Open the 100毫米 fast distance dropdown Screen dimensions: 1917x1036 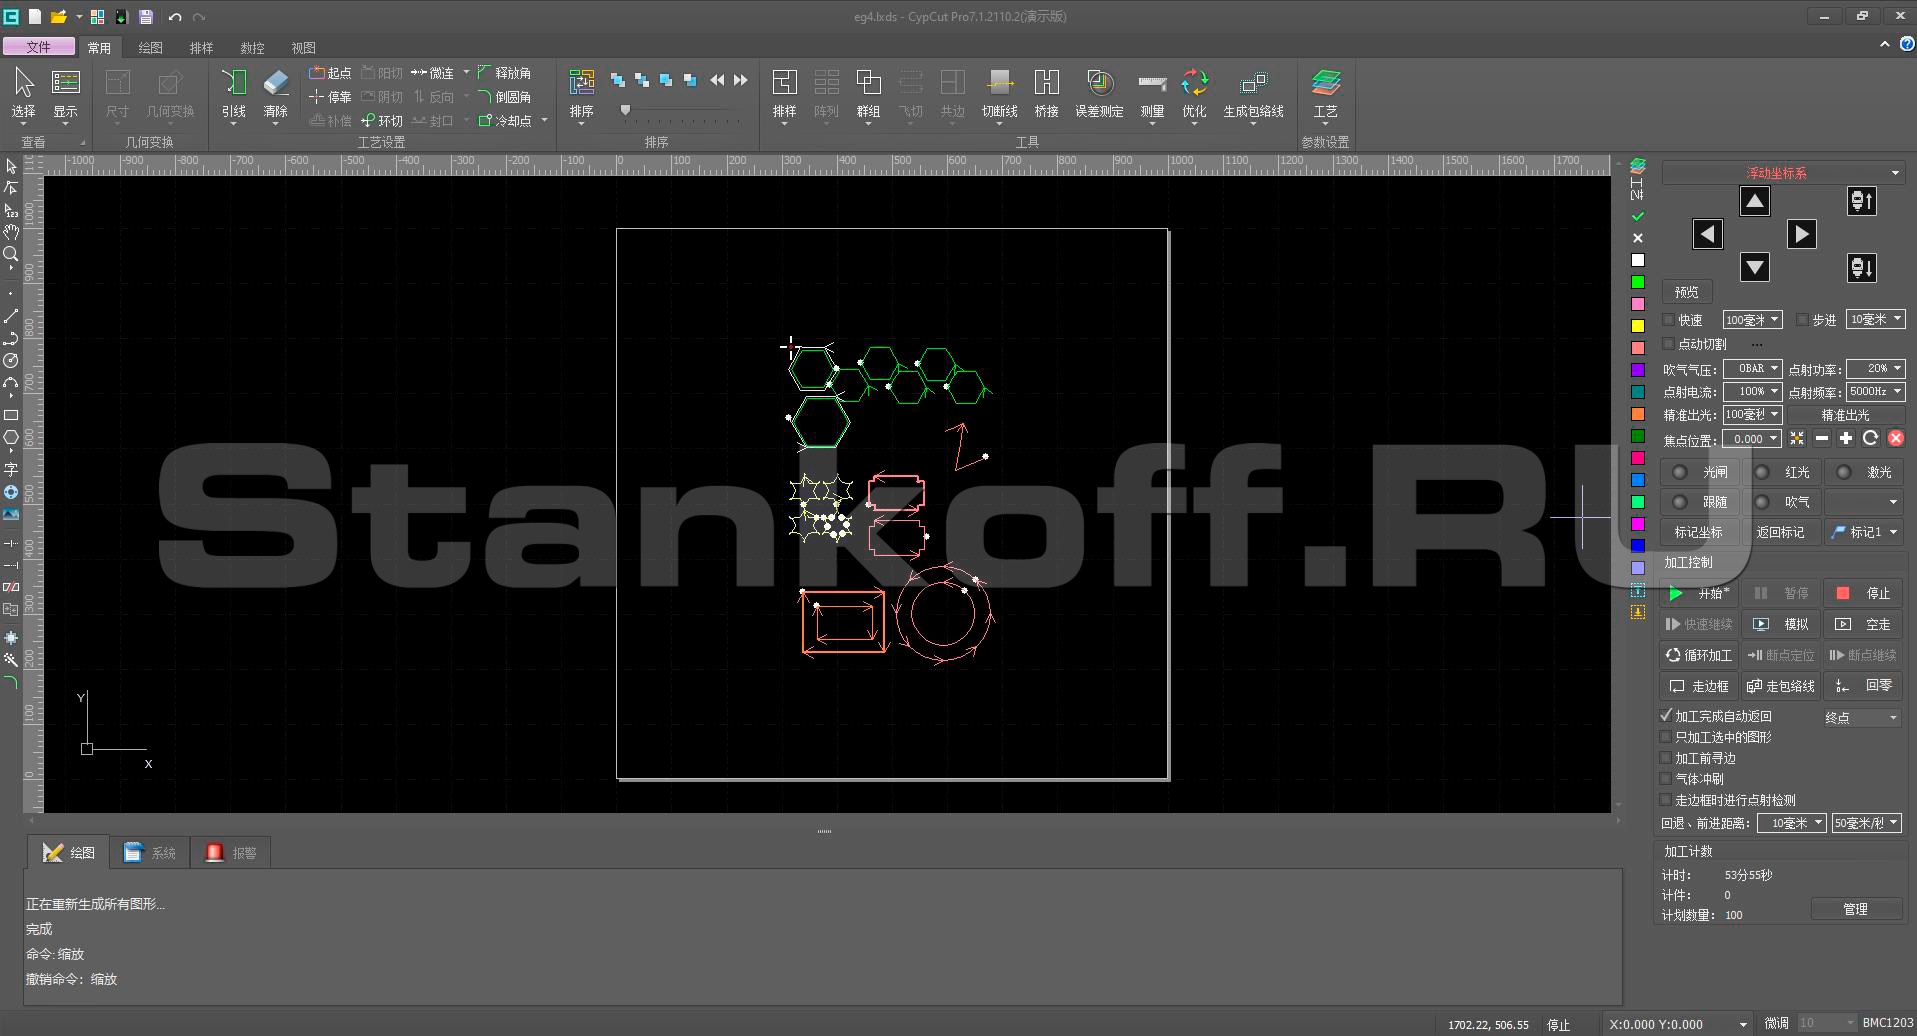tap(1752, 320)
